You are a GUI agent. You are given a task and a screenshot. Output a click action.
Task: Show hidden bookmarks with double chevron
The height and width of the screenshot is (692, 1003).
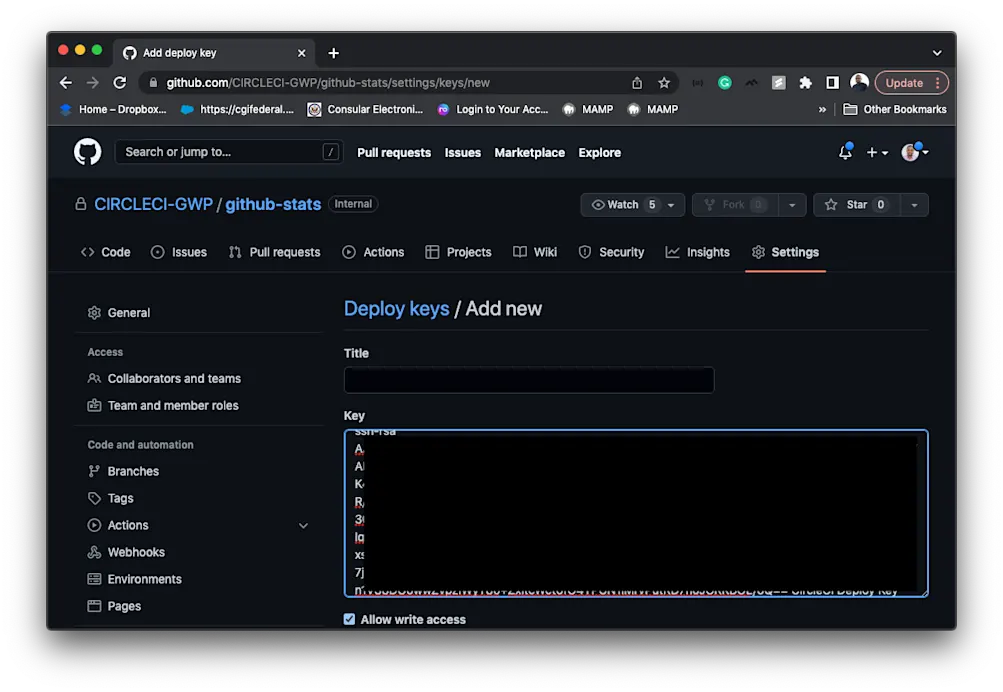pos(822,109)
